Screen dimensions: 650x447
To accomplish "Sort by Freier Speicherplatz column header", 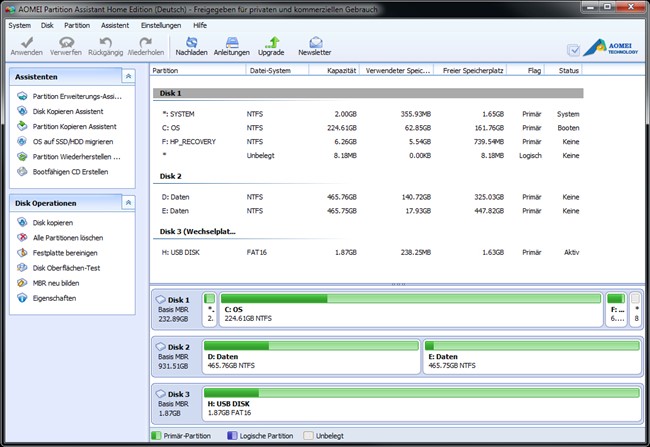I will [470, 70].
